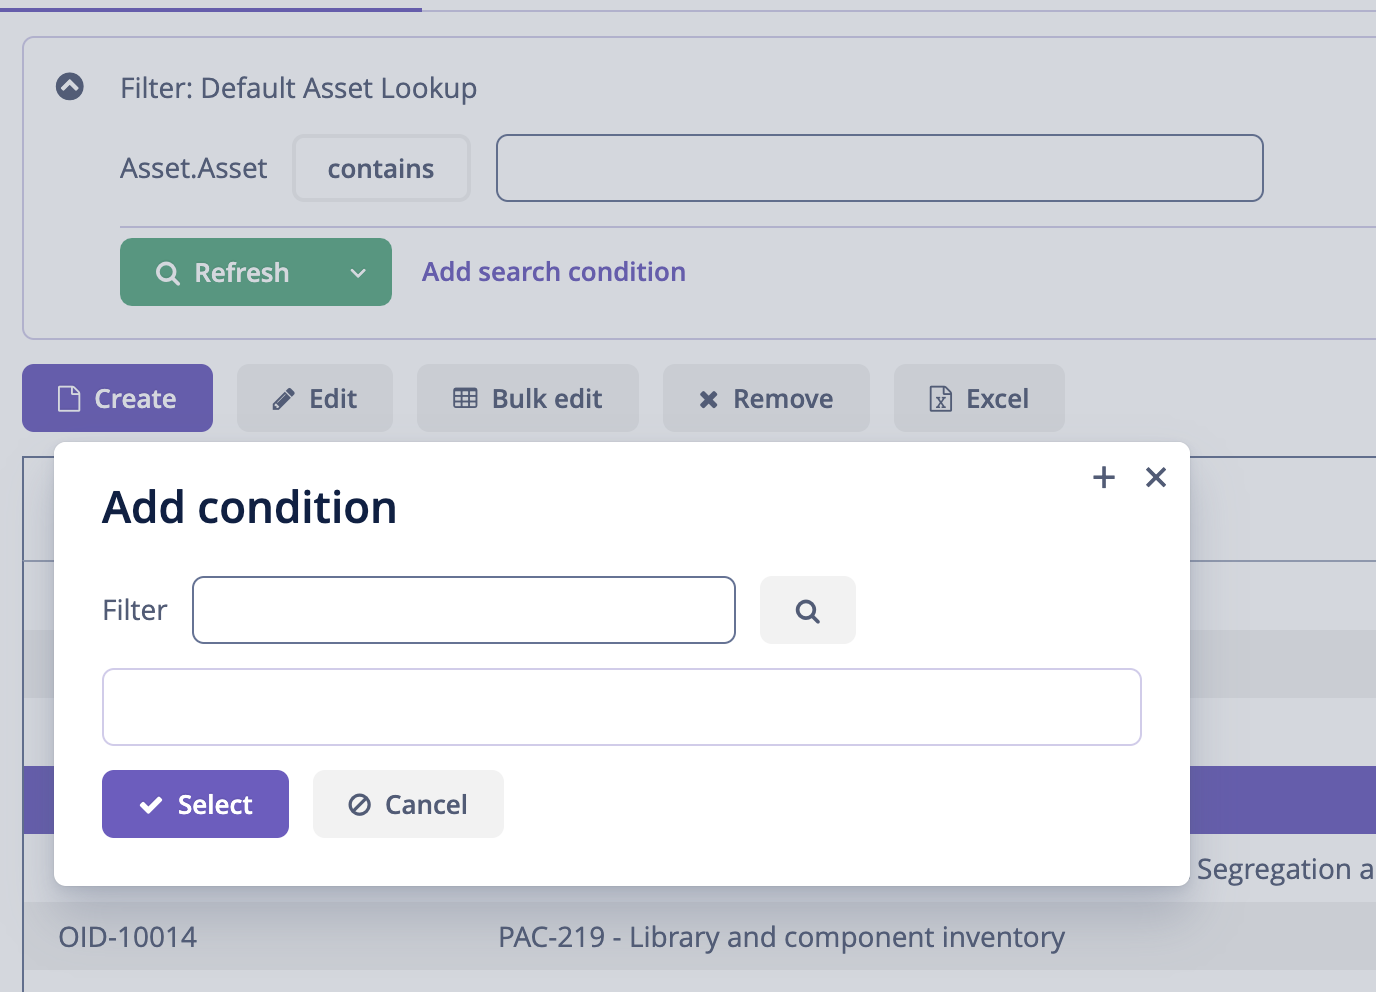
Task: Confirm with the Select button
Action: point(195,804)
